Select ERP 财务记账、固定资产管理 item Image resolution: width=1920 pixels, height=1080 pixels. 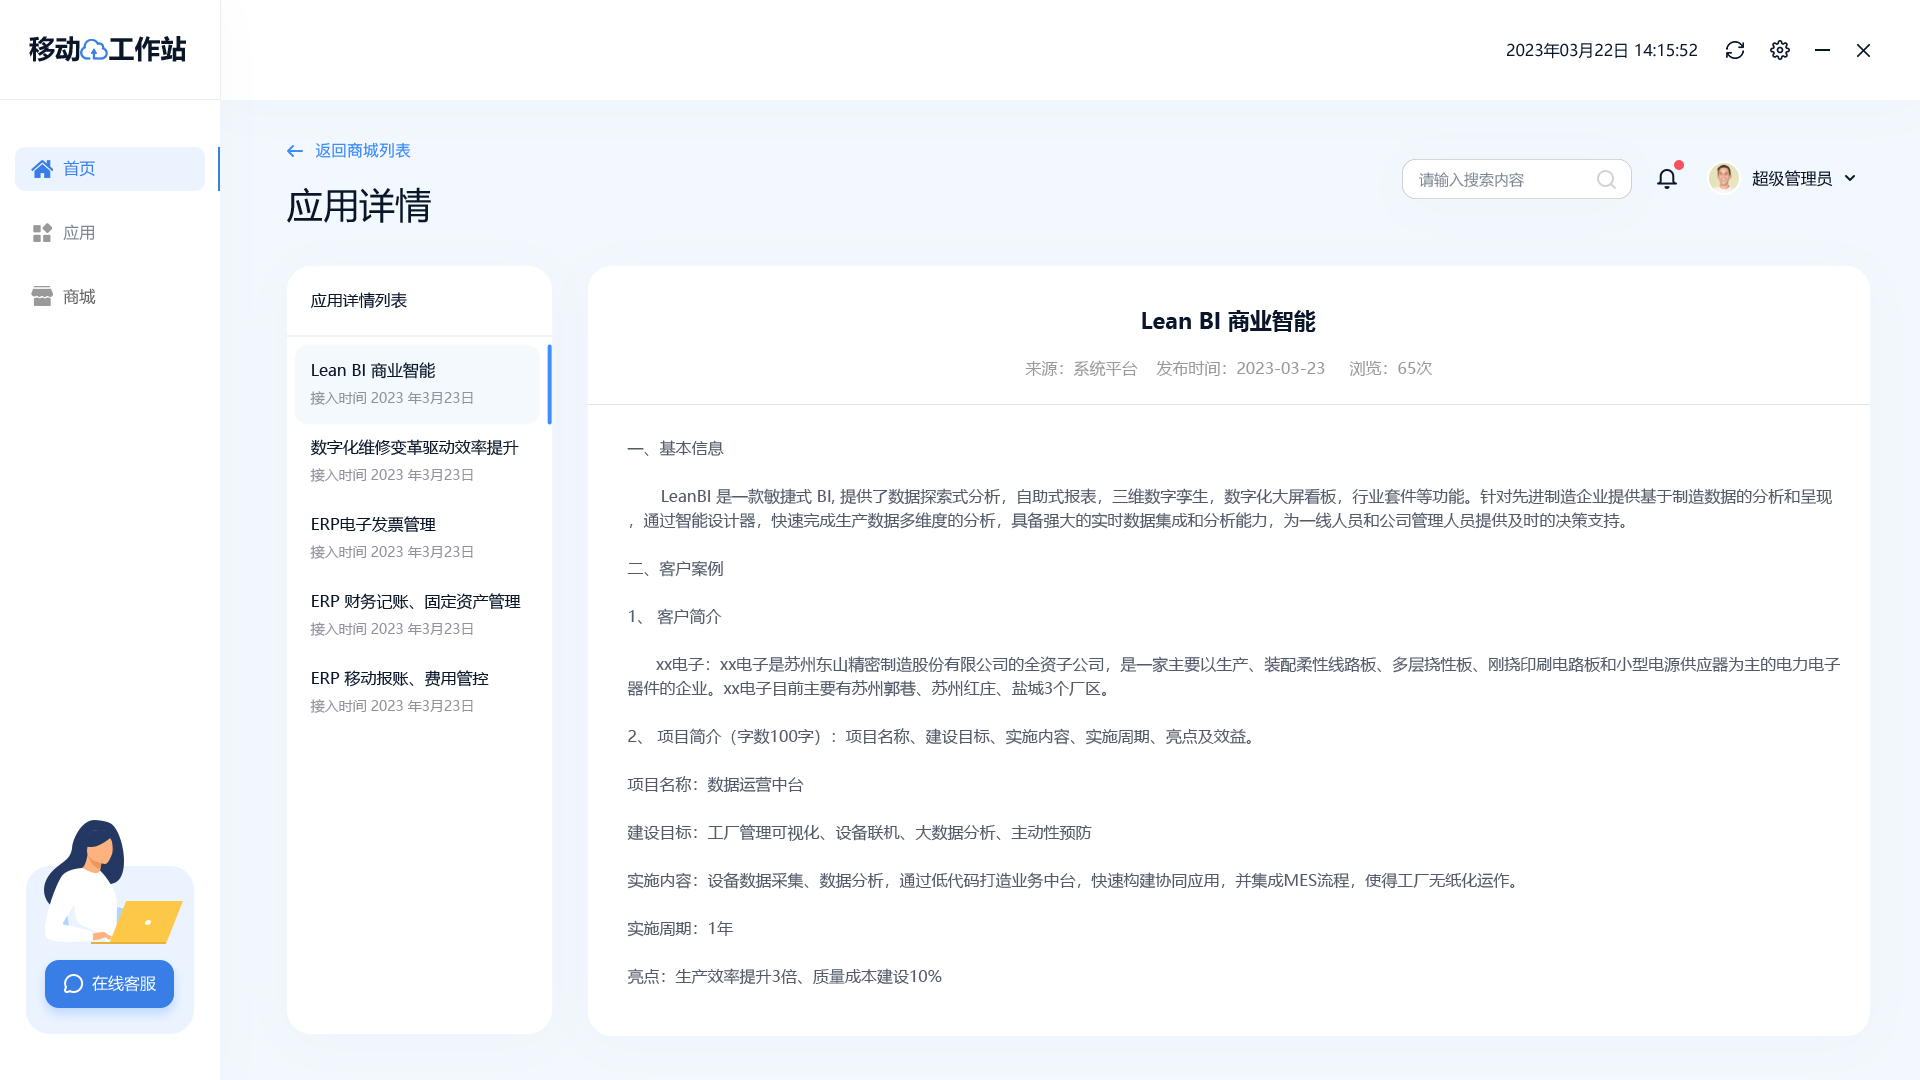click(x=417, y=615)
